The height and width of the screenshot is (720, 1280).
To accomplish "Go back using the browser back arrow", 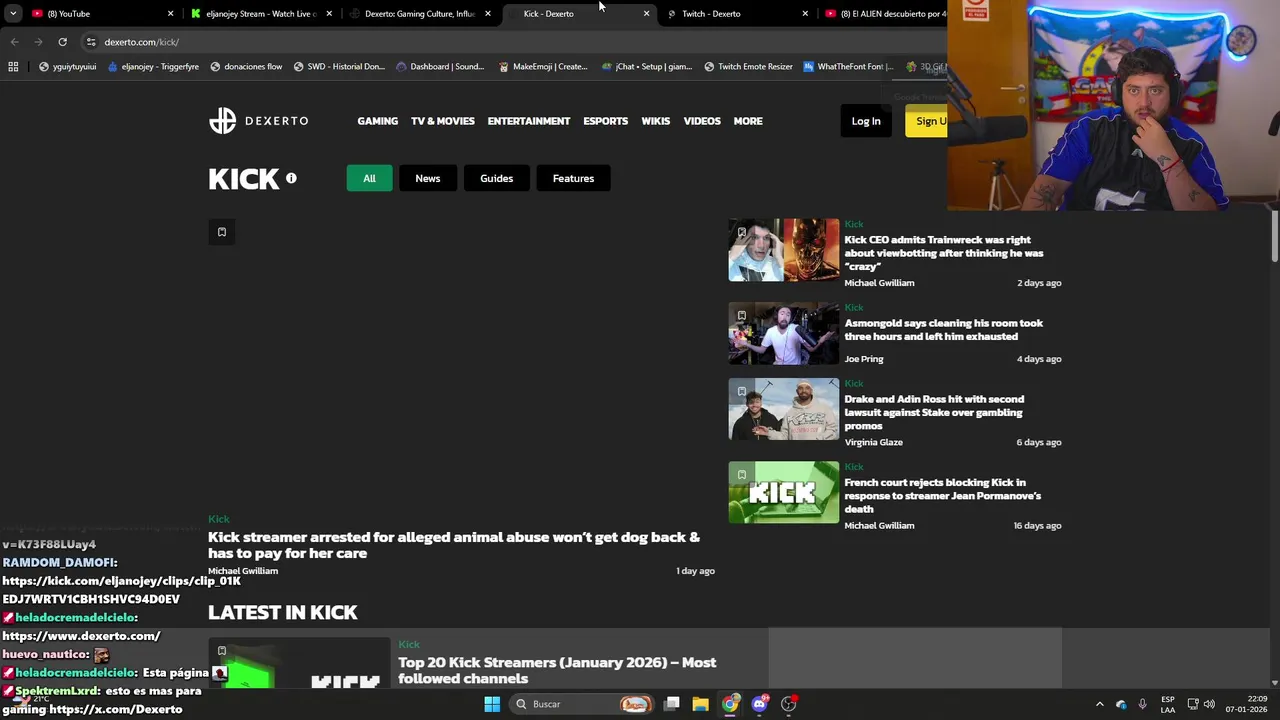I will pos(14,42).
